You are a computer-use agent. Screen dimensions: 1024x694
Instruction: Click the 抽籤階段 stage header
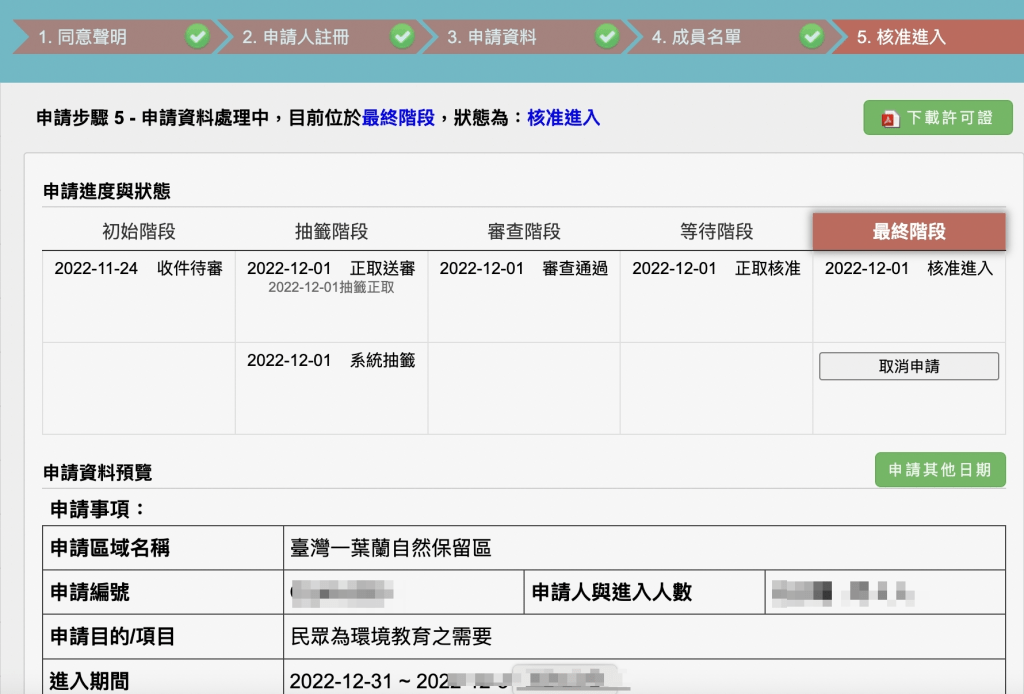click(332, 232)
